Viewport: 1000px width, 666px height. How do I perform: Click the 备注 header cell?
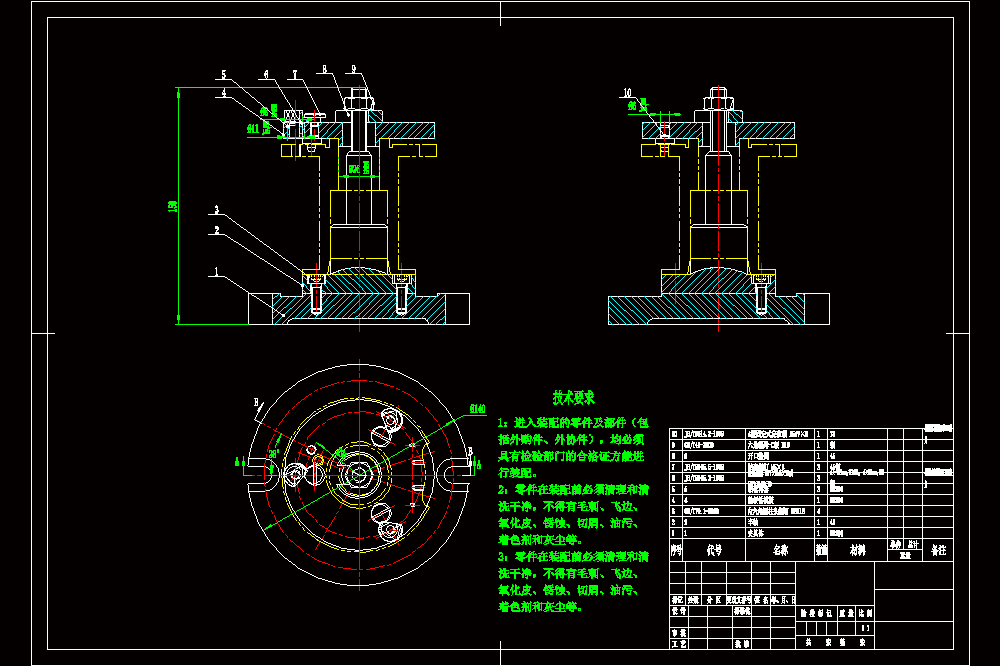pyautogui.click(x=938, y=550)
